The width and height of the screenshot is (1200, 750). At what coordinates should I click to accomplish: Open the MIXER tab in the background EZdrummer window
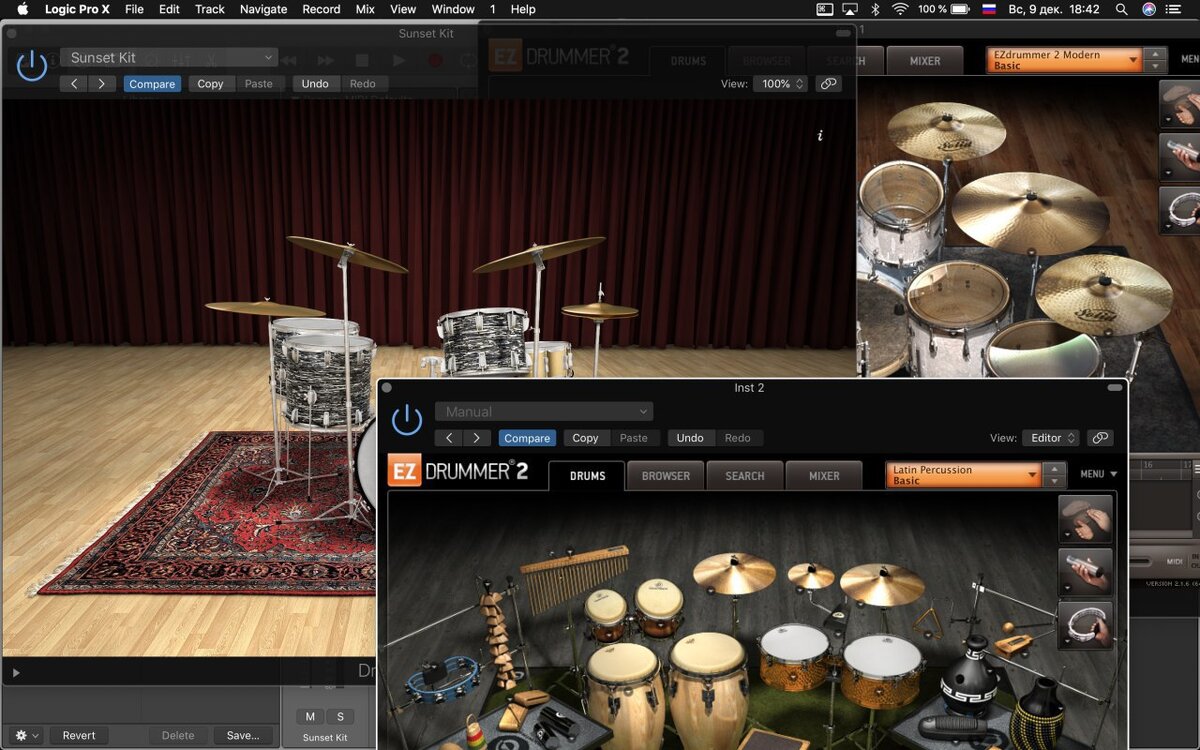[x=925, y=61]
